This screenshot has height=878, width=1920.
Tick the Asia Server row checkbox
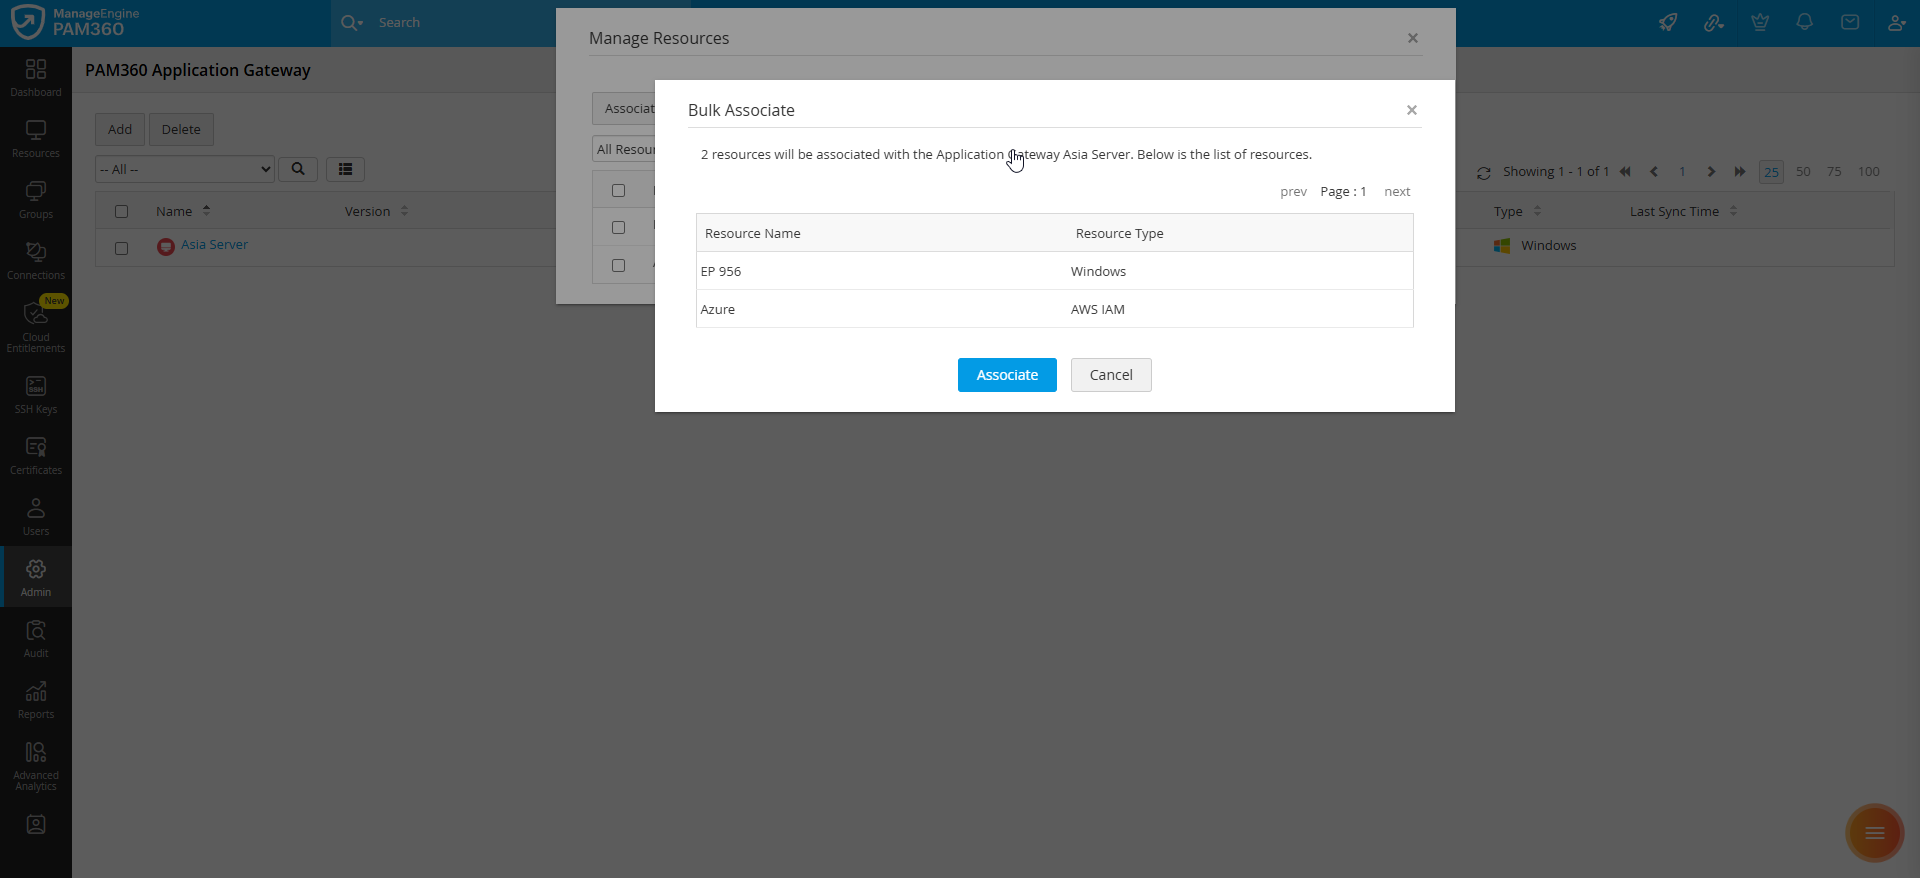tap(122, 248)
